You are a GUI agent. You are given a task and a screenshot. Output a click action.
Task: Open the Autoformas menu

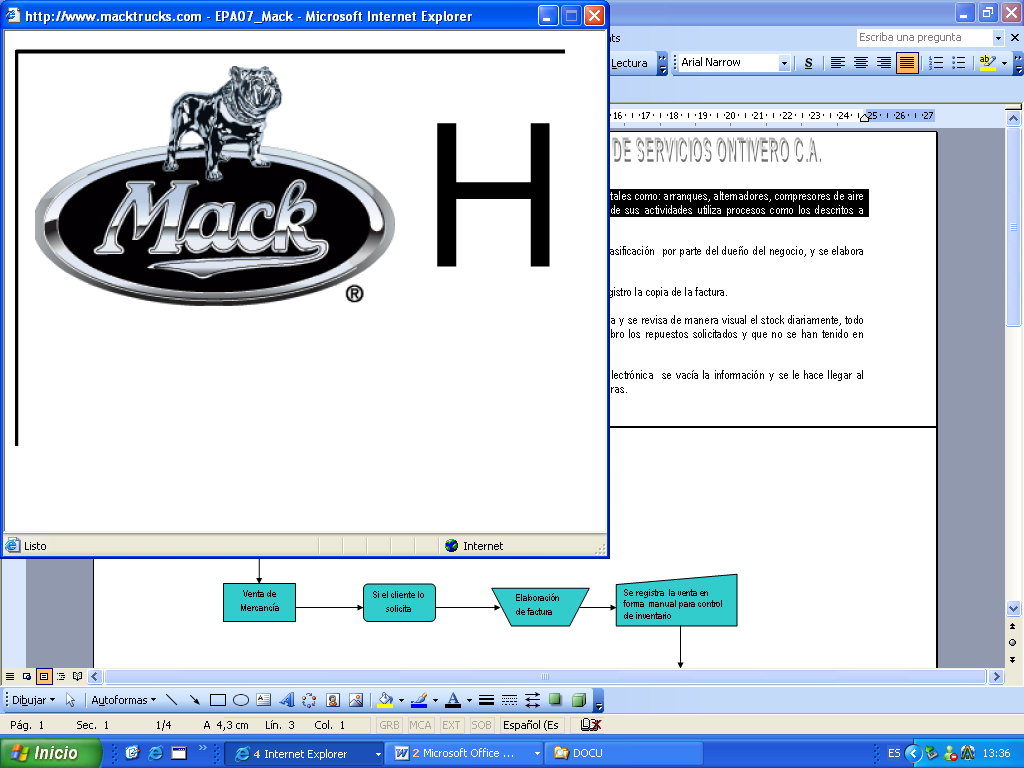[123, 700]
